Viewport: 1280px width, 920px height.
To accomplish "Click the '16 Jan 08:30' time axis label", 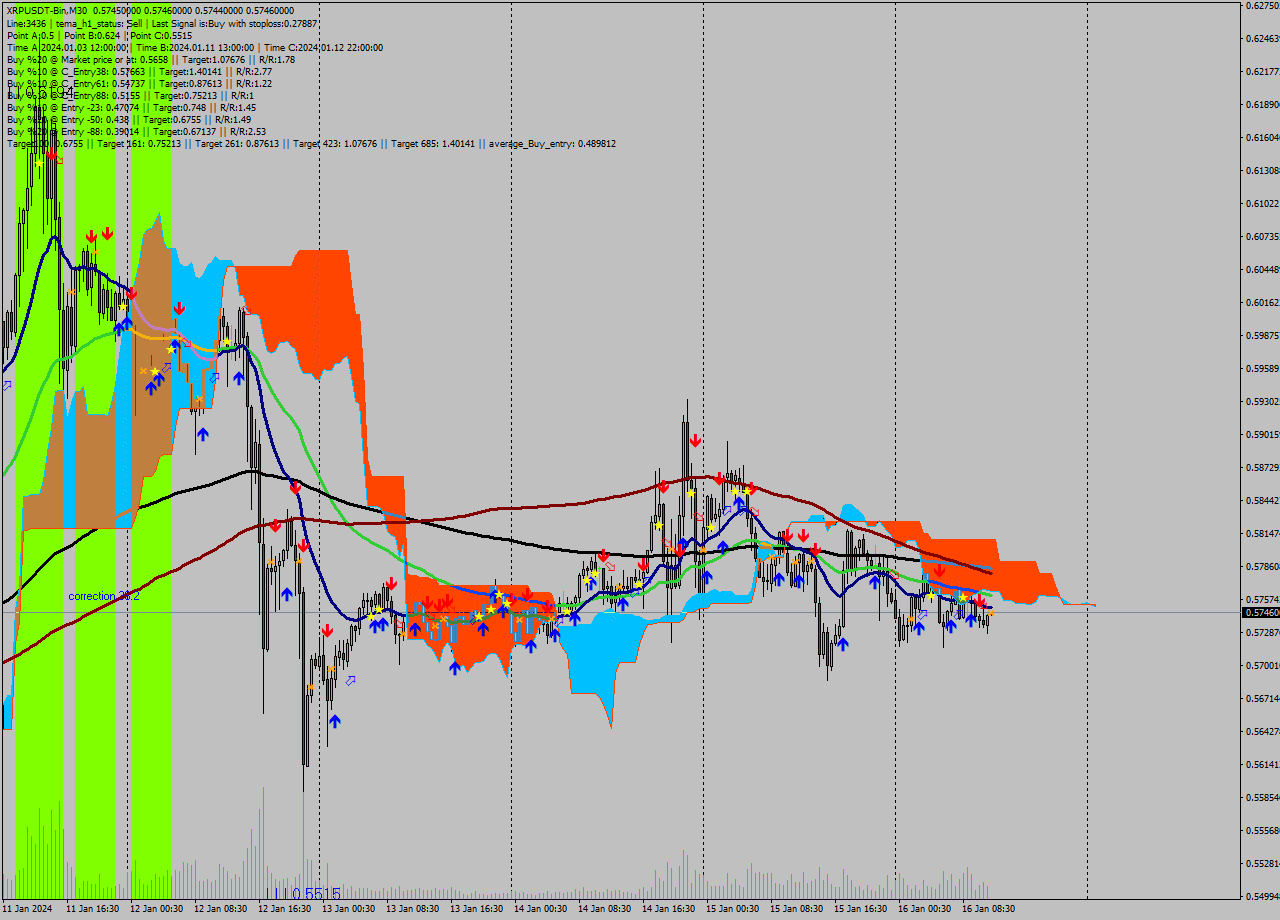I will pyautogui.click(x=989, y=909).
